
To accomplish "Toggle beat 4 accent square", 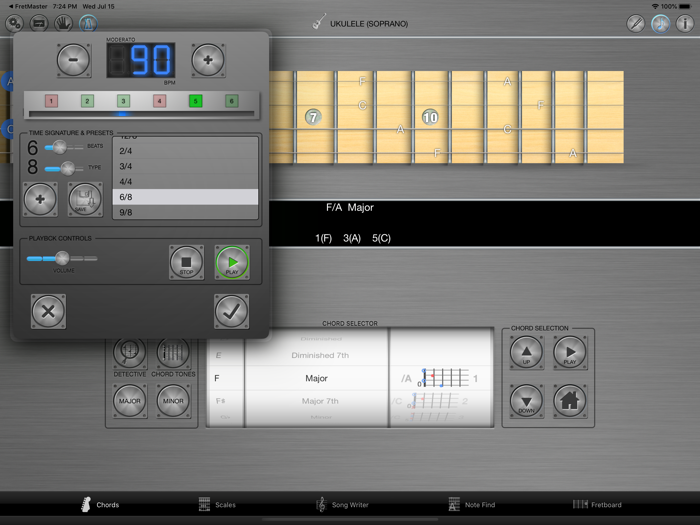I will (x=159, y=101).
